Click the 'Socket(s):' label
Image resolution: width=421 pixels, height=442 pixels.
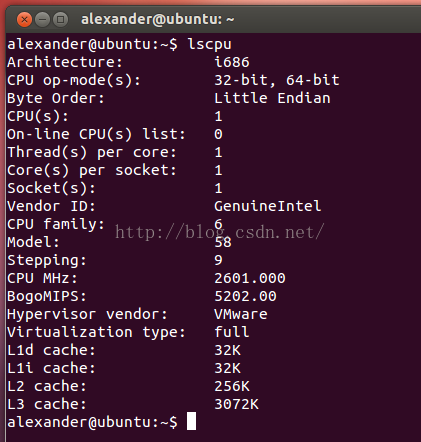pos(51,188)
